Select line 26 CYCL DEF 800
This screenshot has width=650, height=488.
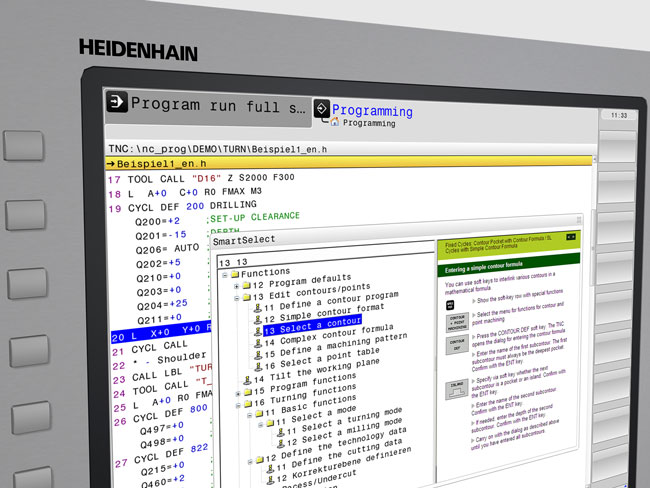point(160,415)
